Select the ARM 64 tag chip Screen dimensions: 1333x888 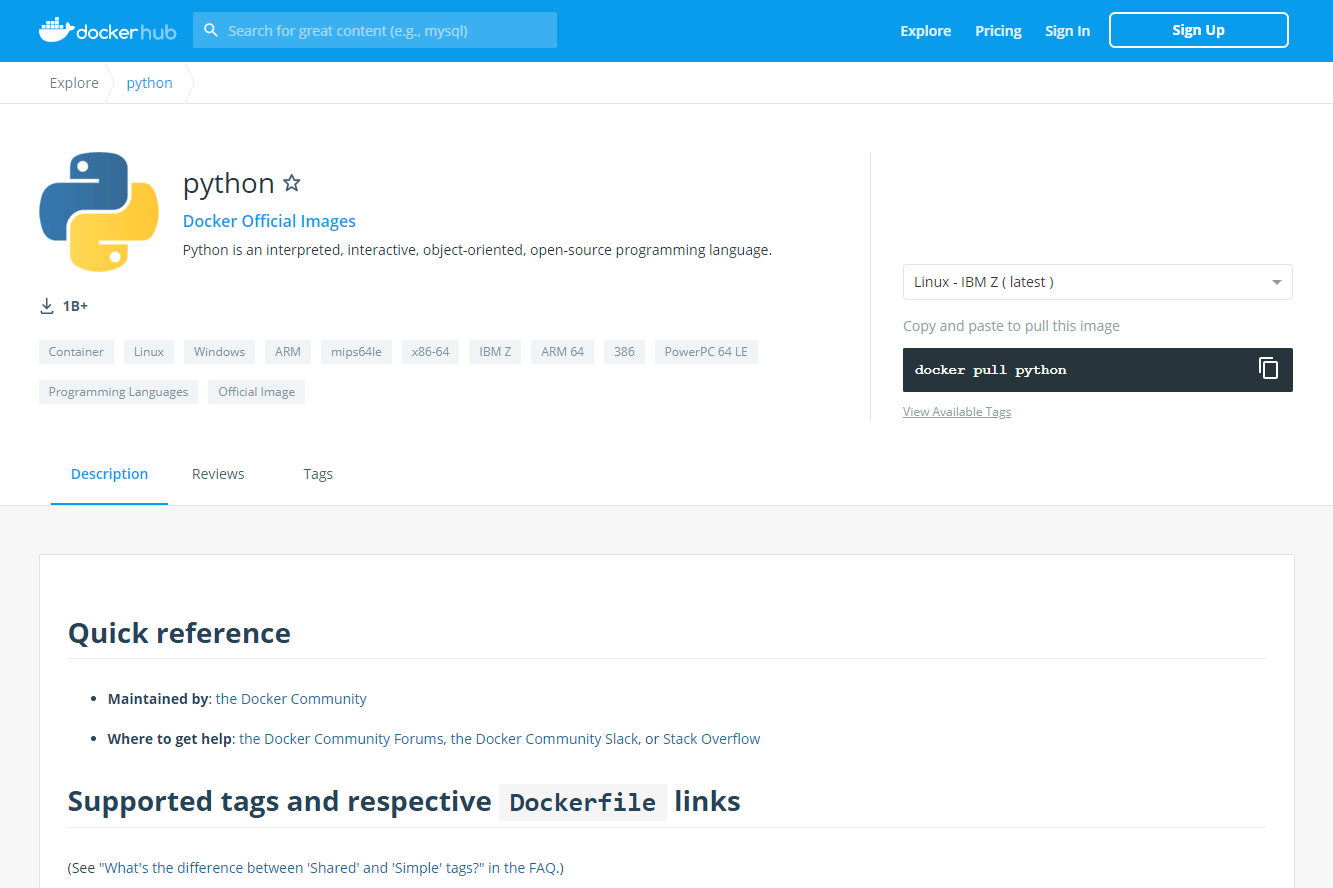[x=562, y=352]
